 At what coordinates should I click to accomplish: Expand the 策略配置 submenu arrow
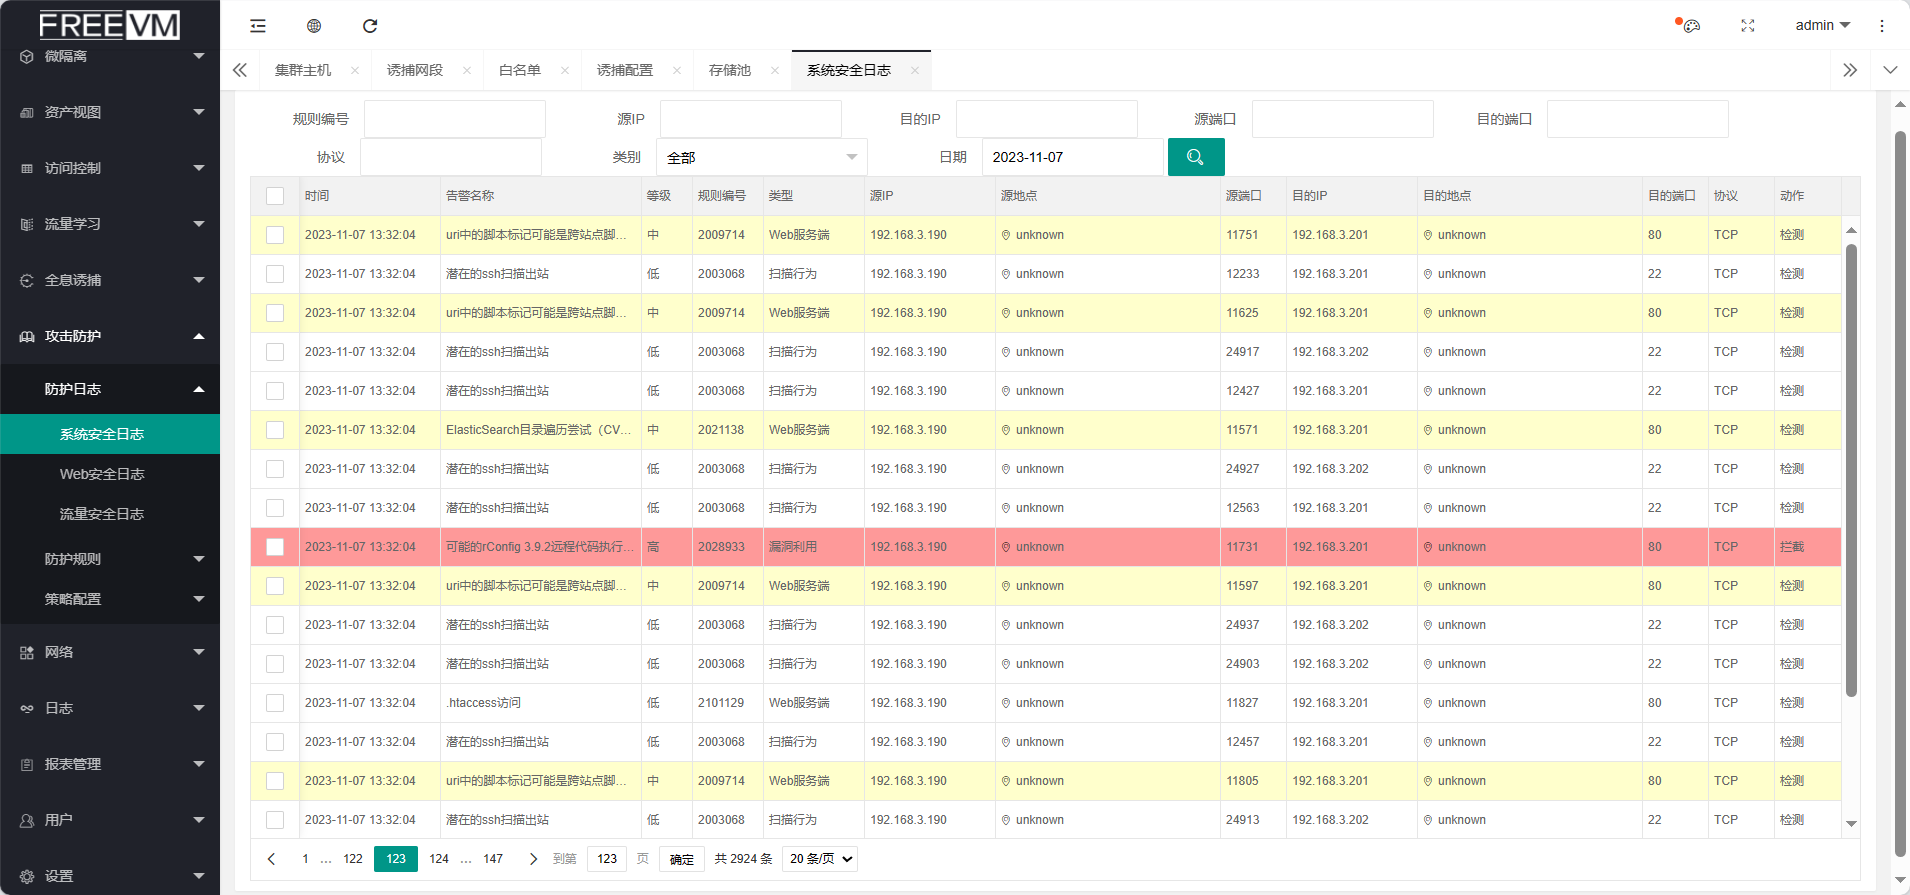coord(199,599)
